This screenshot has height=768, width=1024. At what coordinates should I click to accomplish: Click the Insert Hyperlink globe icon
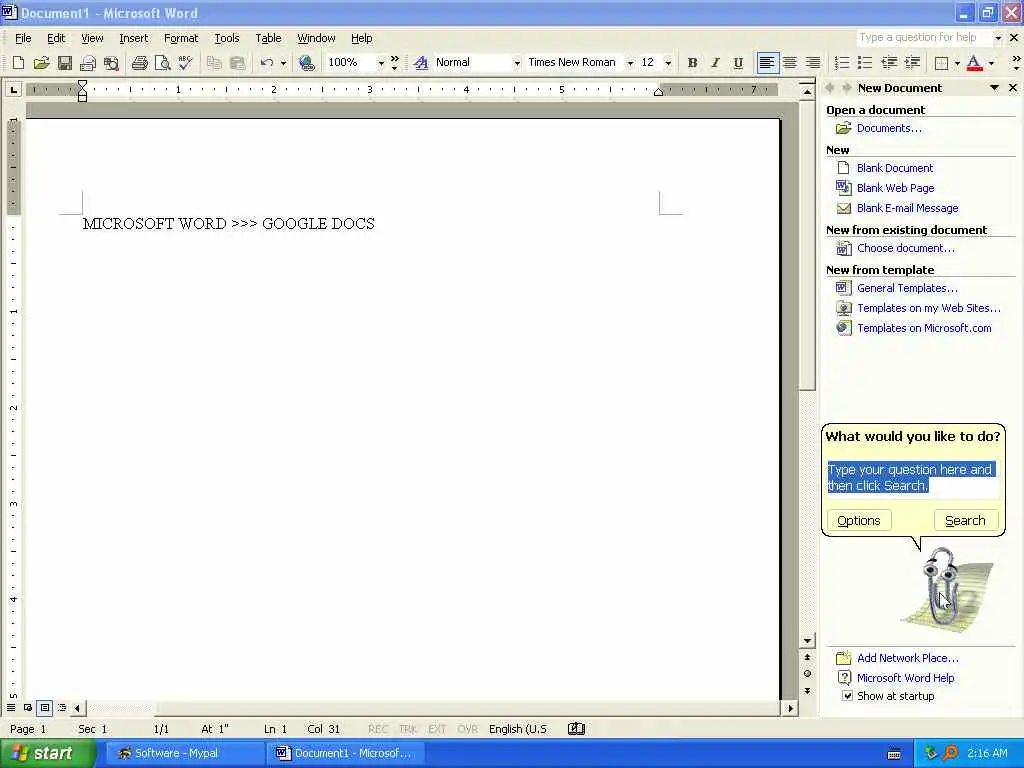(306, 63)
